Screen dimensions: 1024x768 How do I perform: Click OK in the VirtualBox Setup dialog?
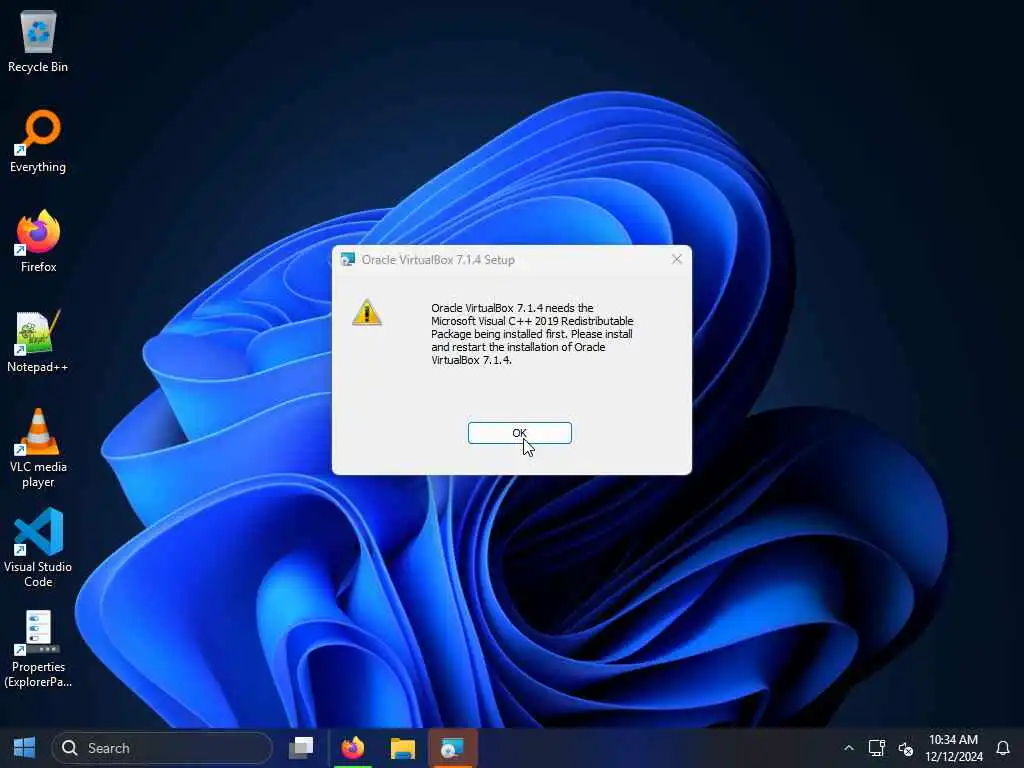519,433
